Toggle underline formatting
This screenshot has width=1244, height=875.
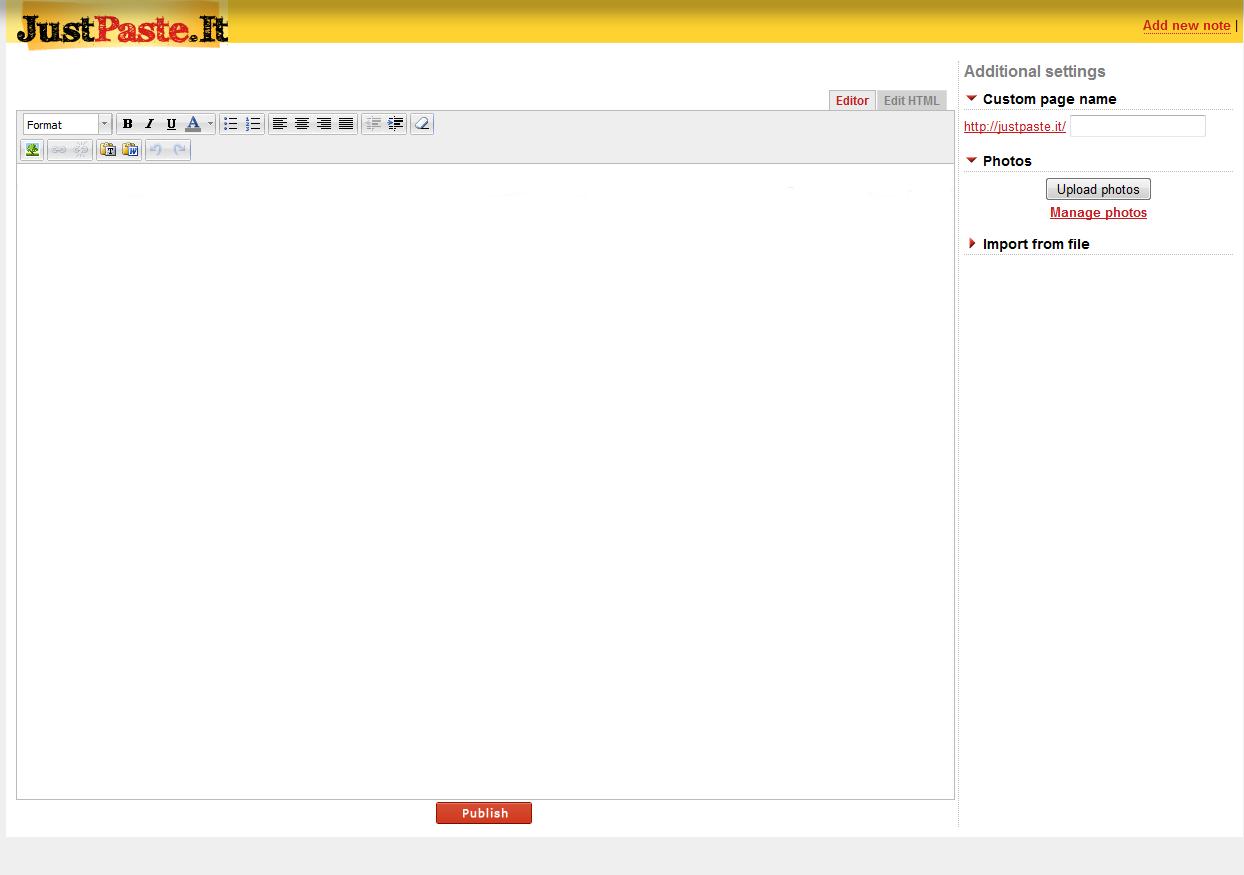click(x=171, y=123)
